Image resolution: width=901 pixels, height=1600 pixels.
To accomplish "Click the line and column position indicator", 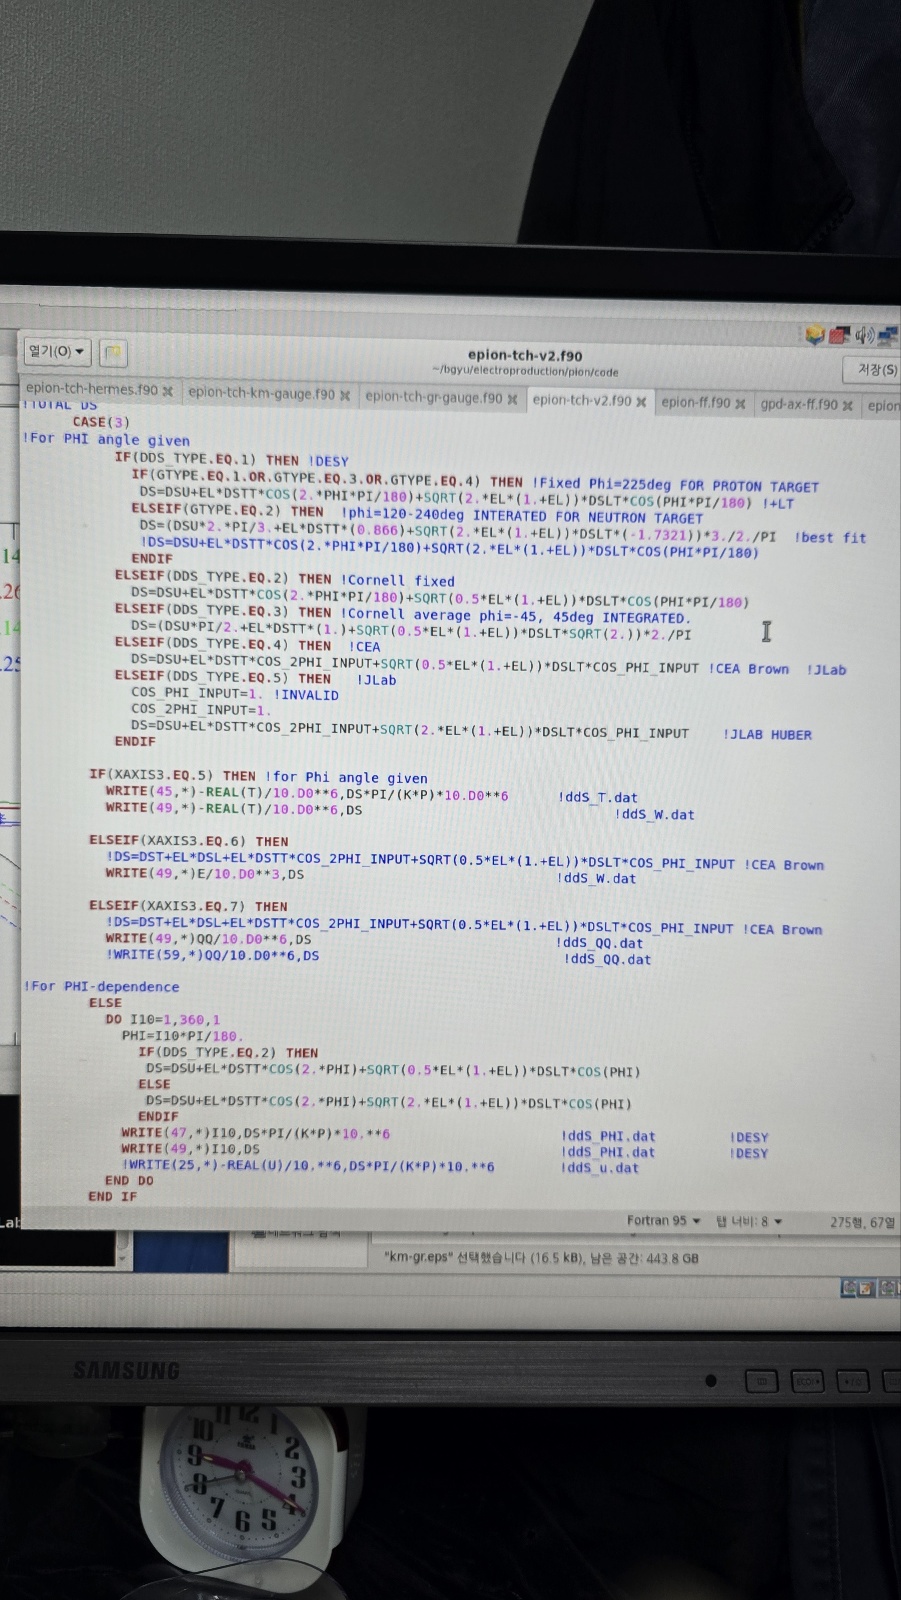I will coord(861,1222).
